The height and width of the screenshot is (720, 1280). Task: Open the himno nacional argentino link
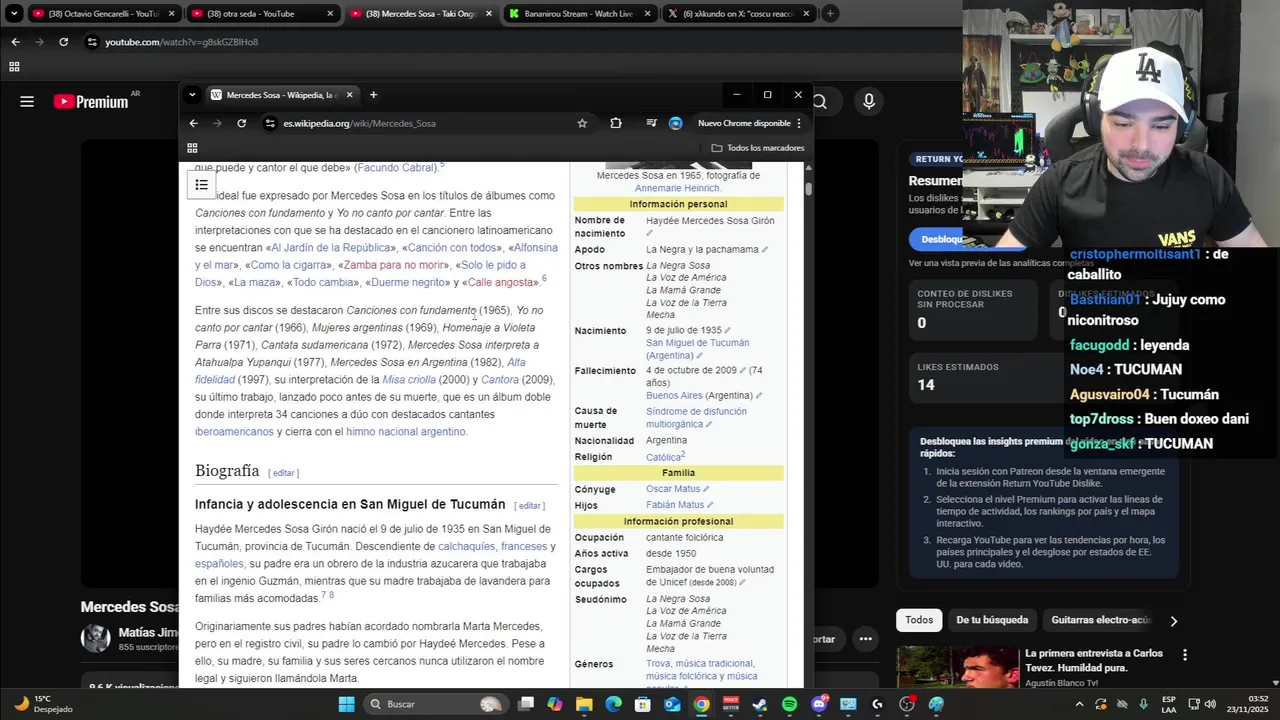pyautogui.click(x=405, y=432)
